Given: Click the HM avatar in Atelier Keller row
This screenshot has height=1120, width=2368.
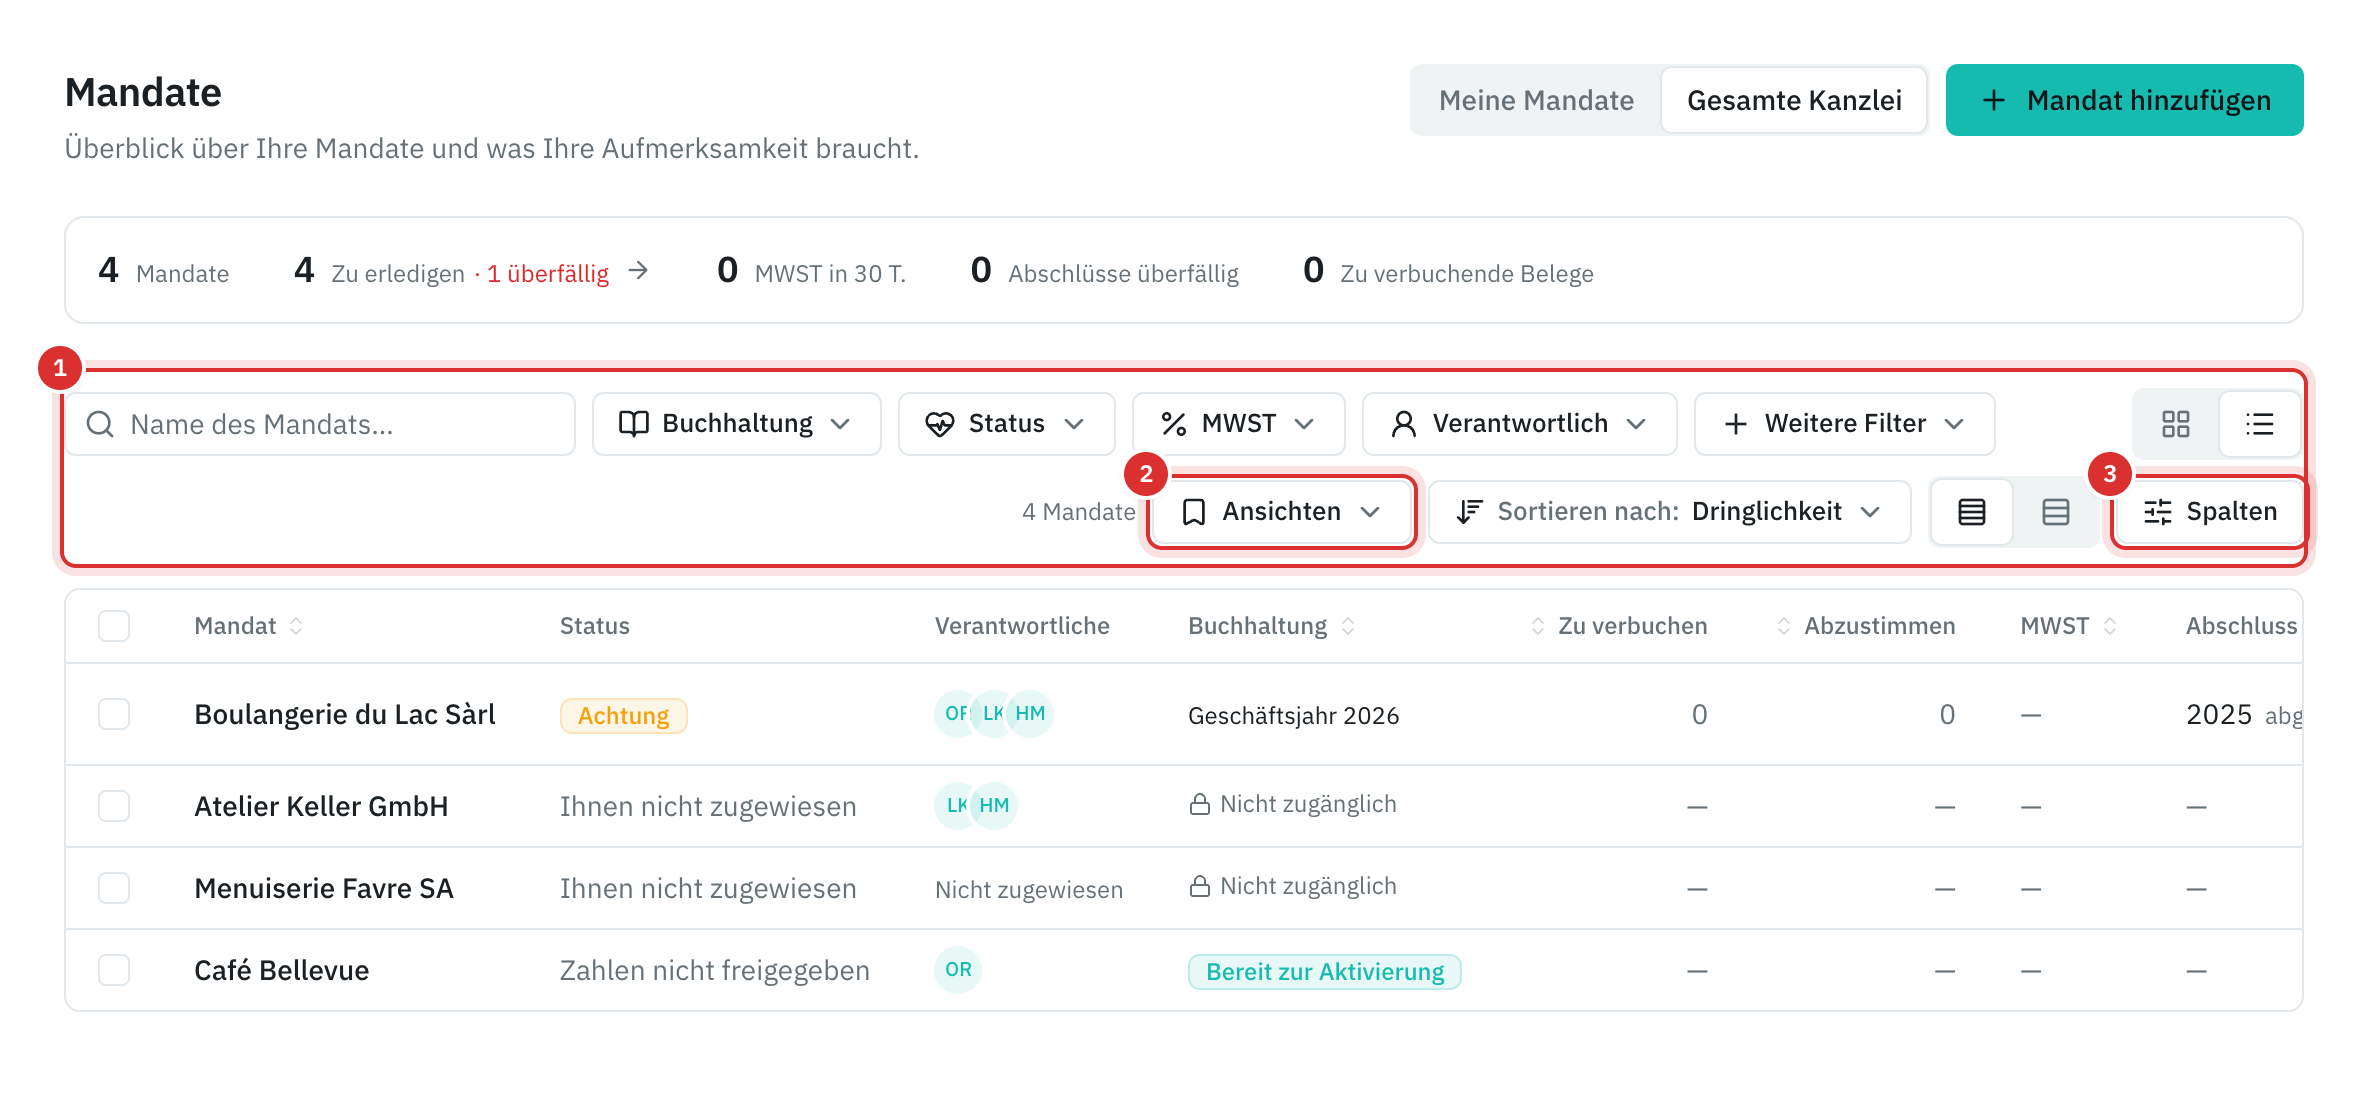Looking at the screenshot, I should coord(994,805).
